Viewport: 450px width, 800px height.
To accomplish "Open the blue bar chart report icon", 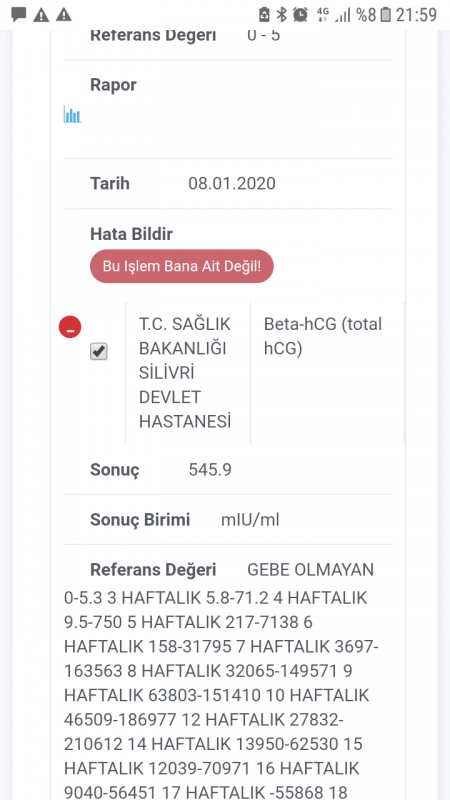I will coord(72,114).
